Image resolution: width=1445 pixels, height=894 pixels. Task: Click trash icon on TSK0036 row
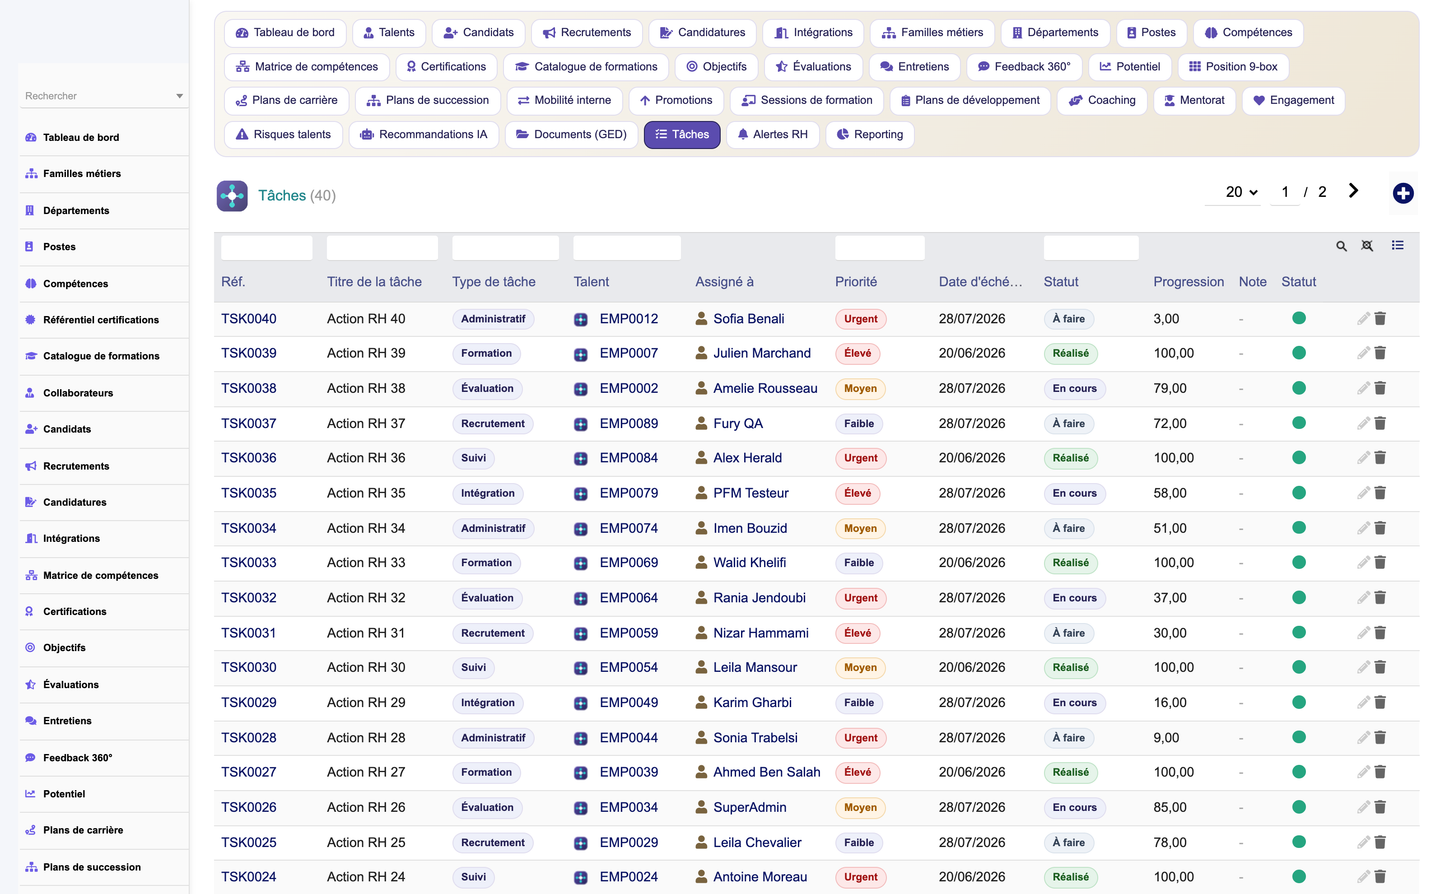(1380, 458)
